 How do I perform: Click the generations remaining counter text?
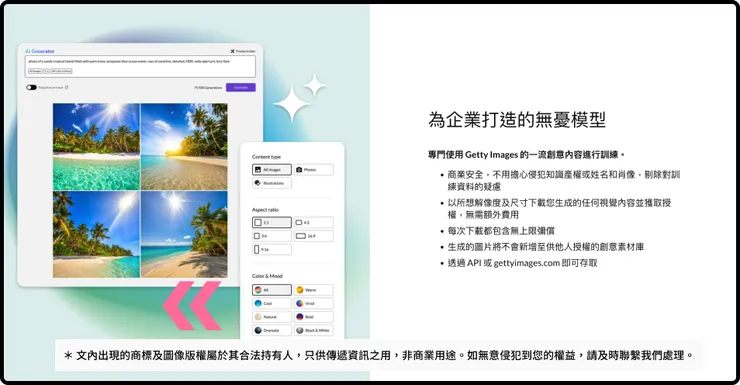tap(208, 88)
